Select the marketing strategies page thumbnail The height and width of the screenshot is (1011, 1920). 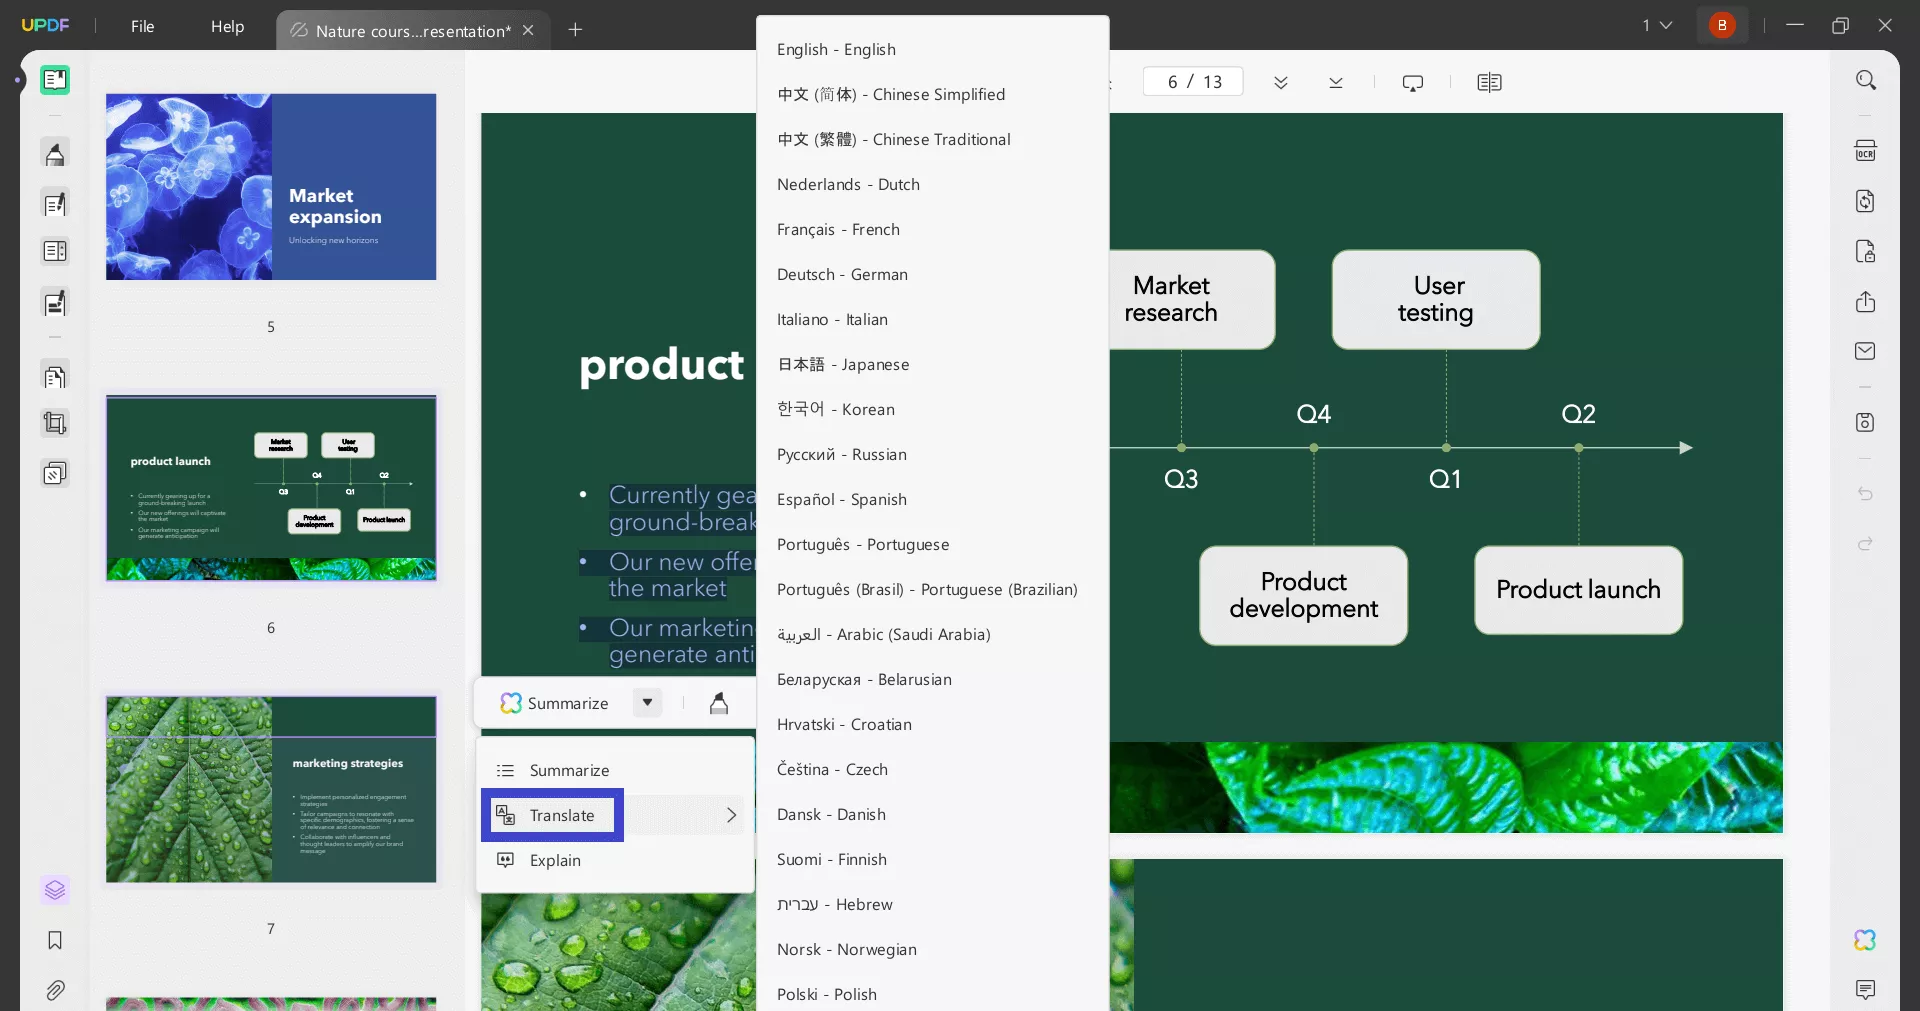(x=271, y=790)
